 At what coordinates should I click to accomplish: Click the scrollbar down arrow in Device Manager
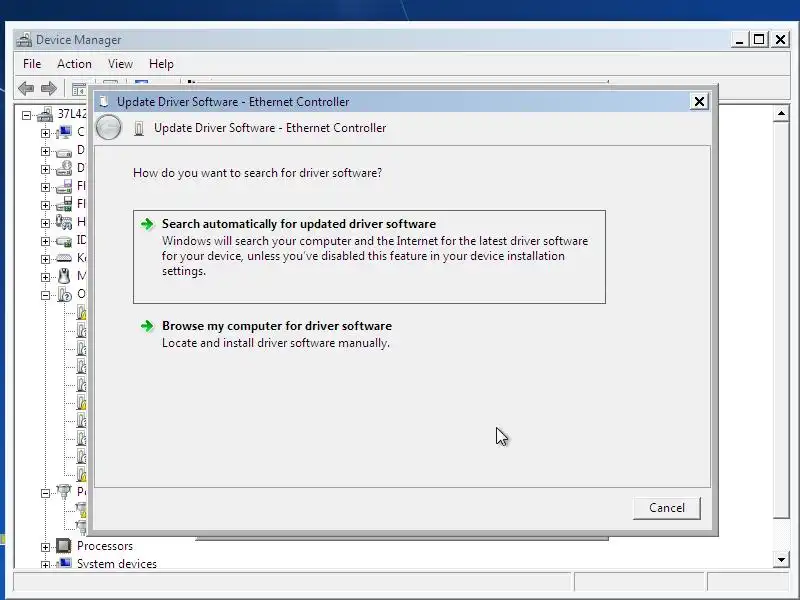tap(781, 559)
